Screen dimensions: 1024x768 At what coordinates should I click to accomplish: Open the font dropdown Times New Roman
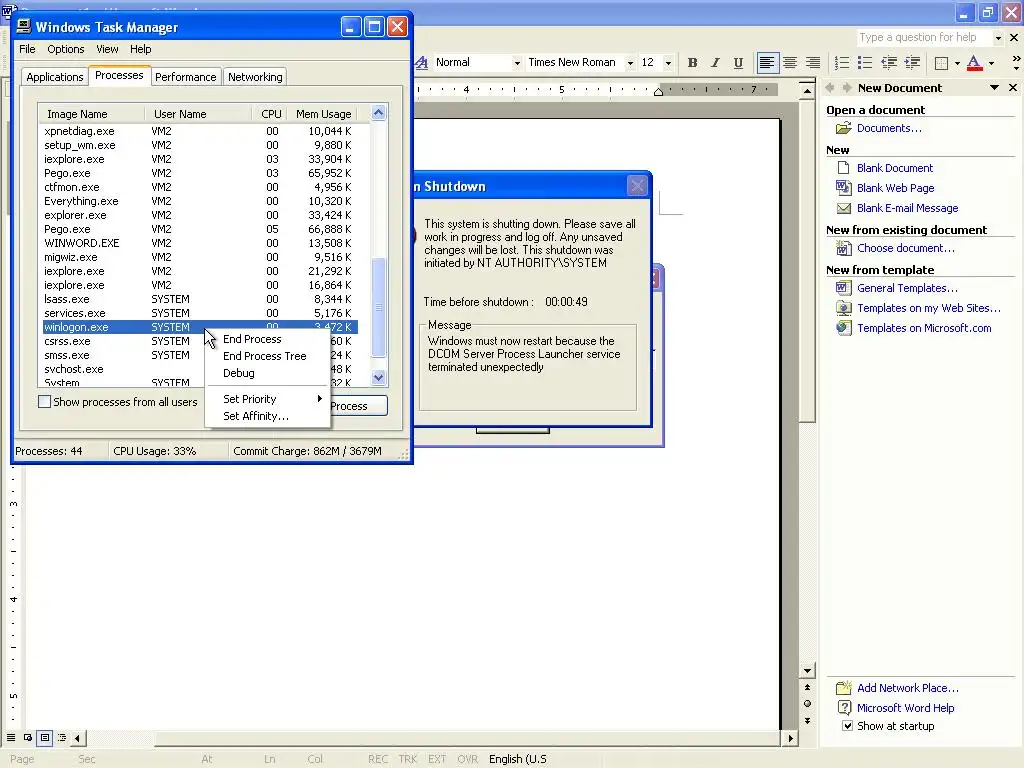630,63
